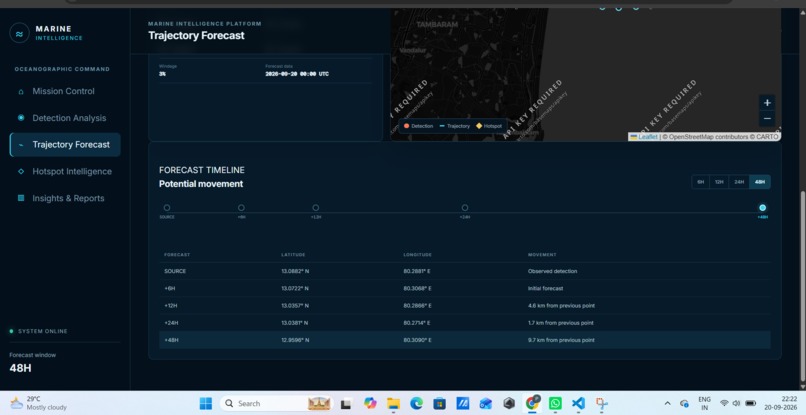
Task: Select the 6H forecast window button
Action: pos(700,182)
